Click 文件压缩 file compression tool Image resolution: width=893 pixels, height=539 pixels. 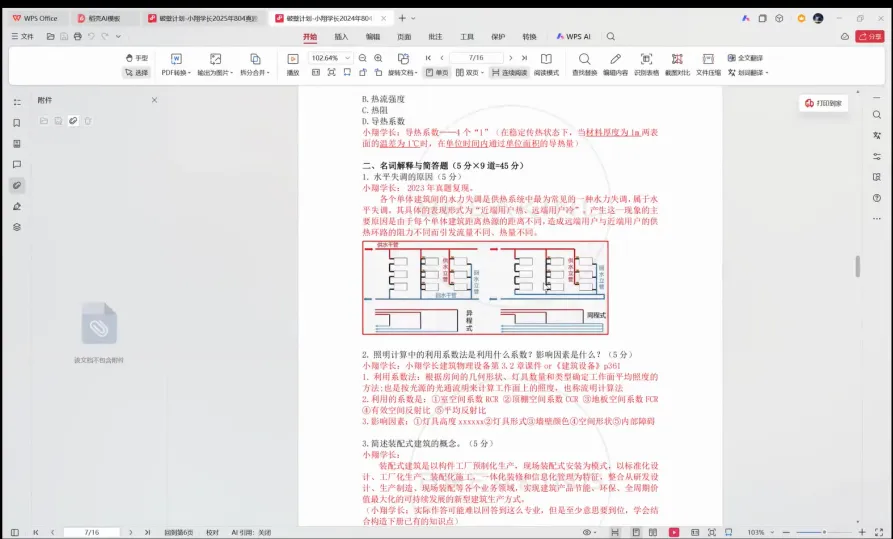708,65
